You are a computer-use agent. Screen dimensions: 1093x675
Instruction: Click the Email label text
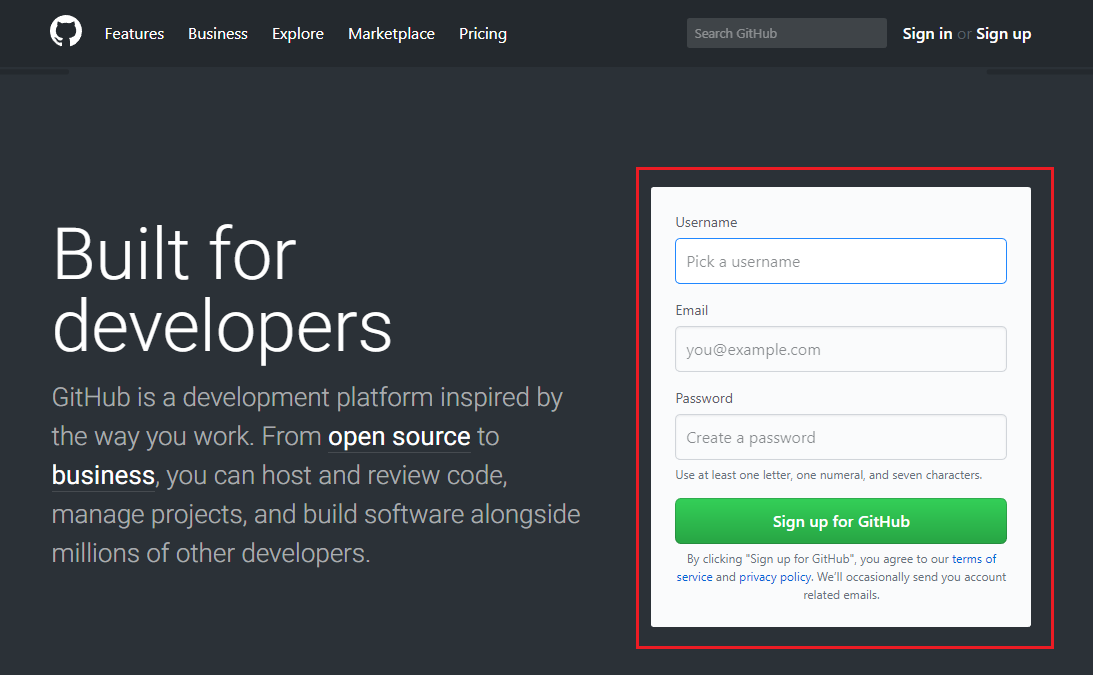coord(691,310)
